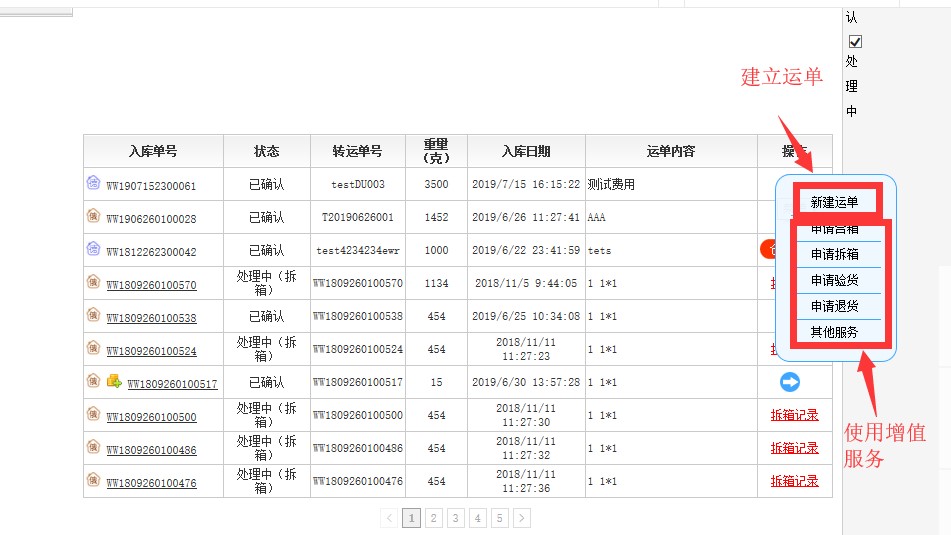Screen dimensions: 951x535
Task: Choose 其他服务 from the popup menu
Action: 835,332
